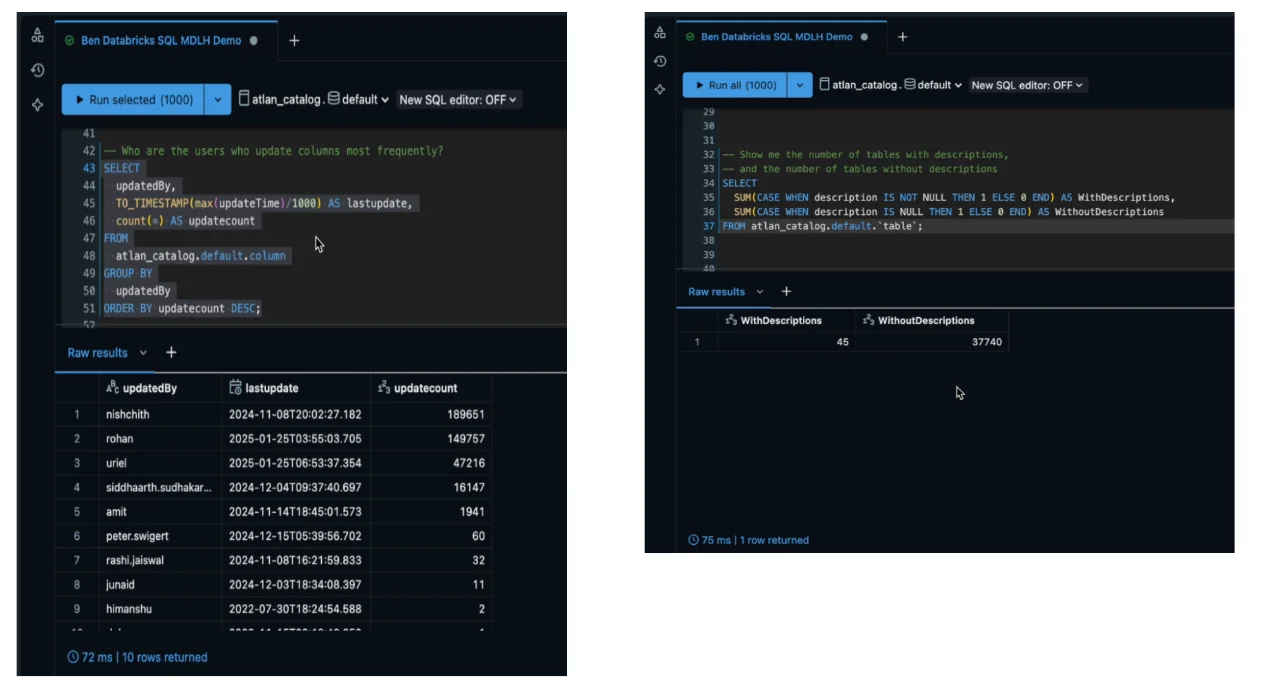Select the play icon on Run selected button
Viewport: 1263px width, 694px height.
point(80,99)
